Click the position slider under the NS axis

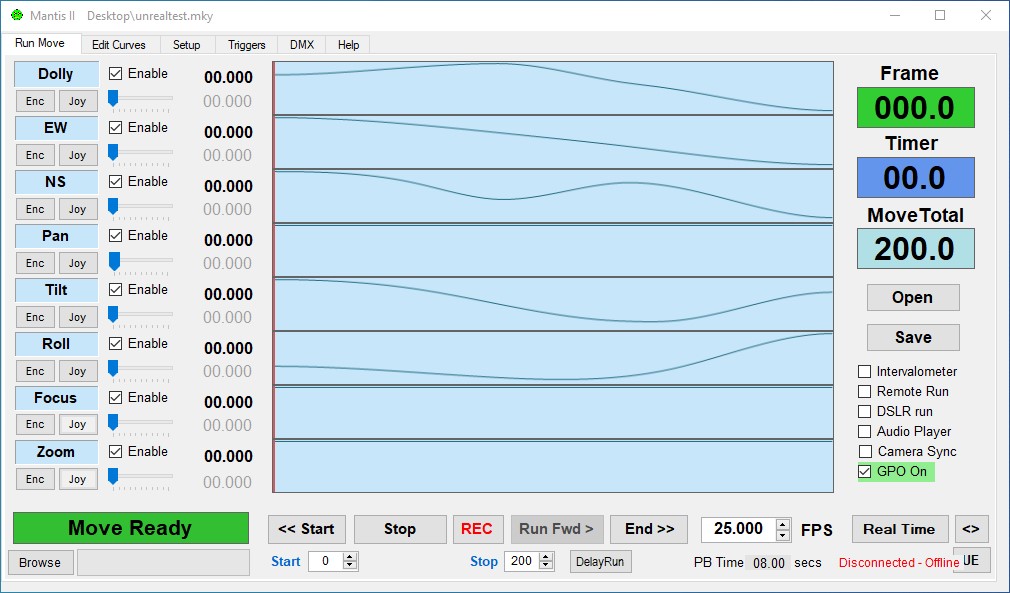click(138, 205)
